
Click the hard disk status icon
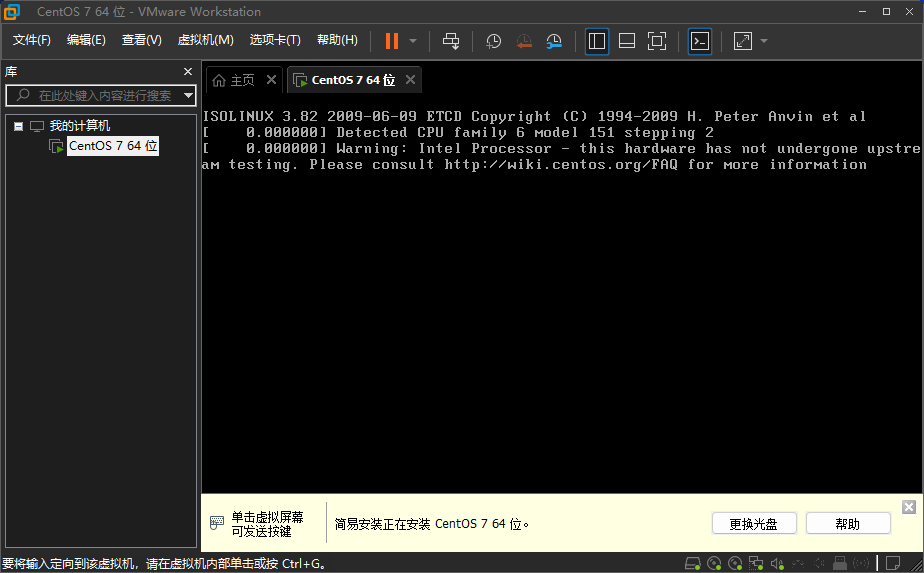pyautogui.click(x=693, y=564)
